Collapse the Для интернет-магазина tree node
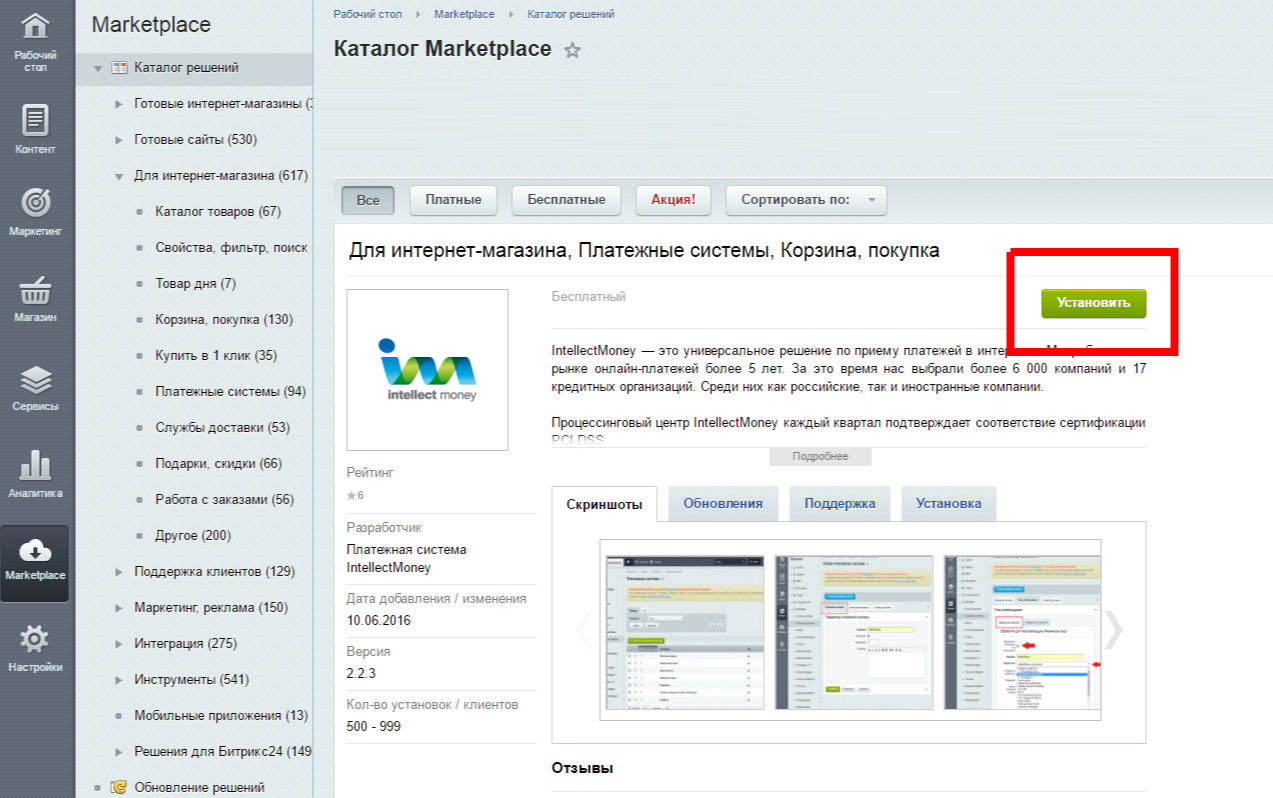1273x798 pixels. pyautogui.click(x=119, y=176)
